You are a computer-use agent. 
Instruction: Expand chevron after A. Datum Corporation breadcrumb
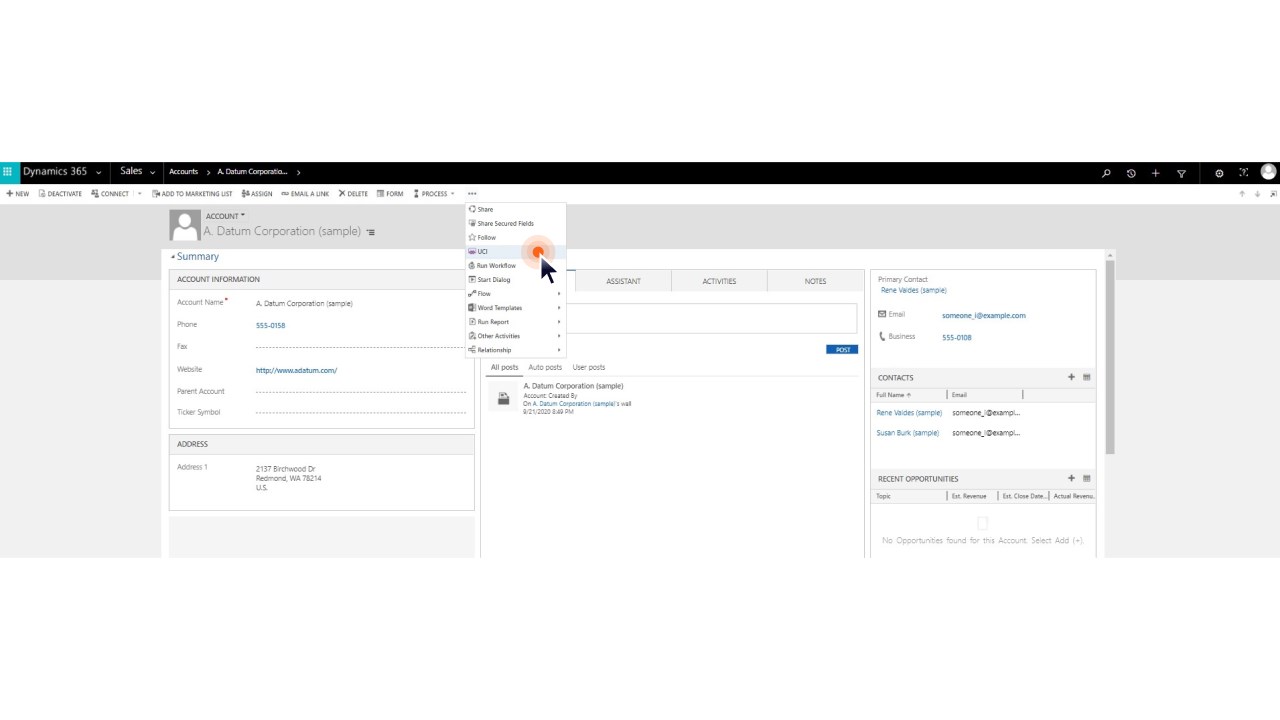298,173
